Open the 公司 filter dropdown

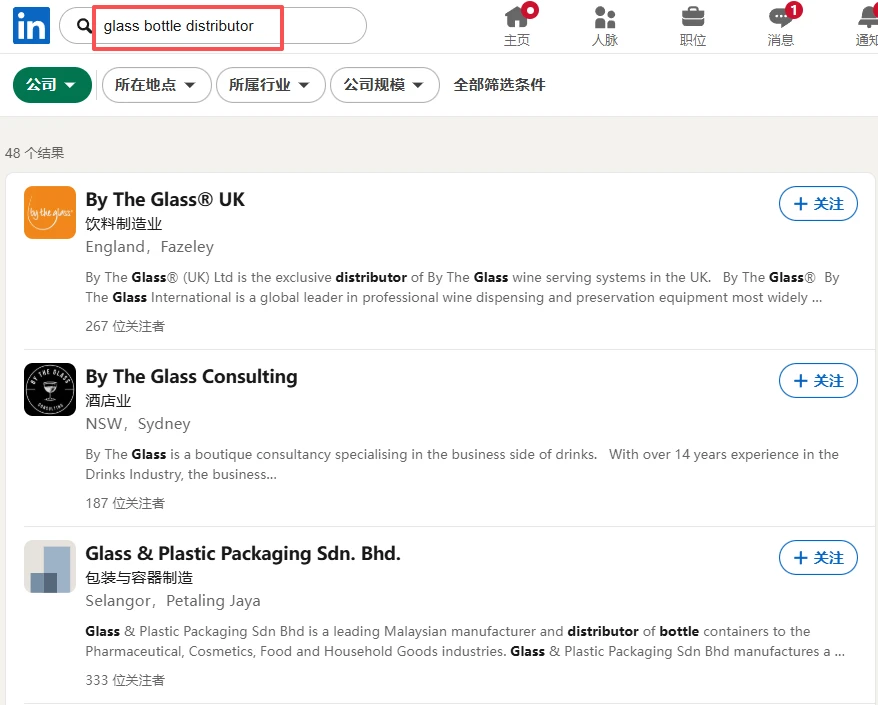coord(52,85)
